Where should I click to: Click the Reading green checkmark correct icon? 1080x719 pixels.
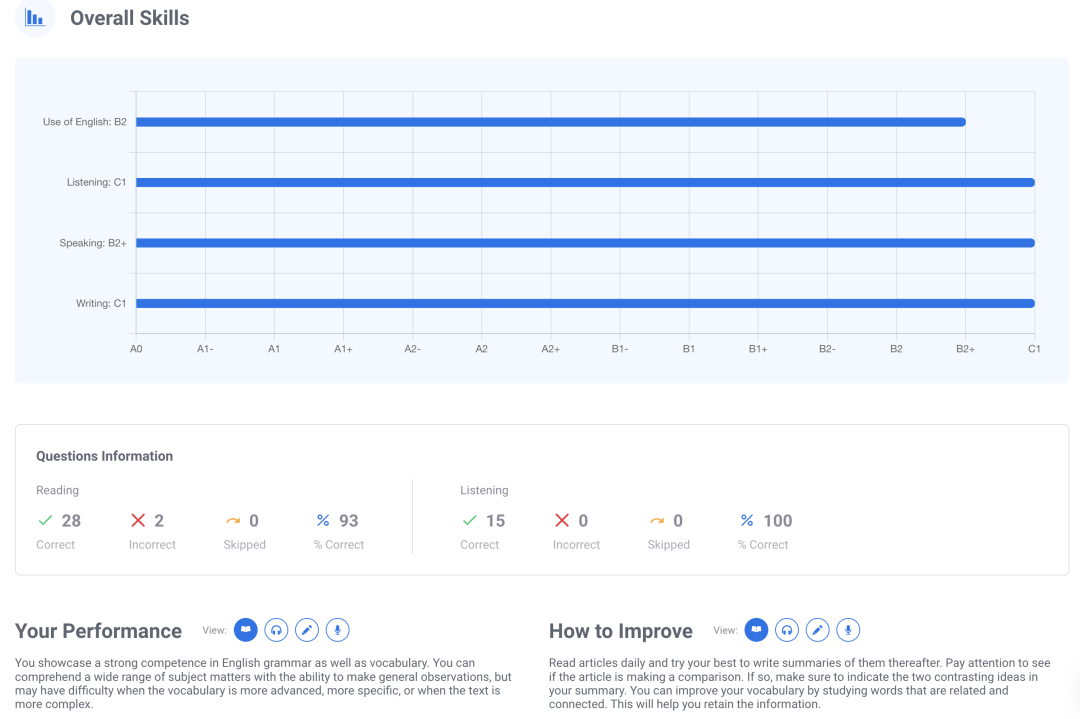coord(45,520)
